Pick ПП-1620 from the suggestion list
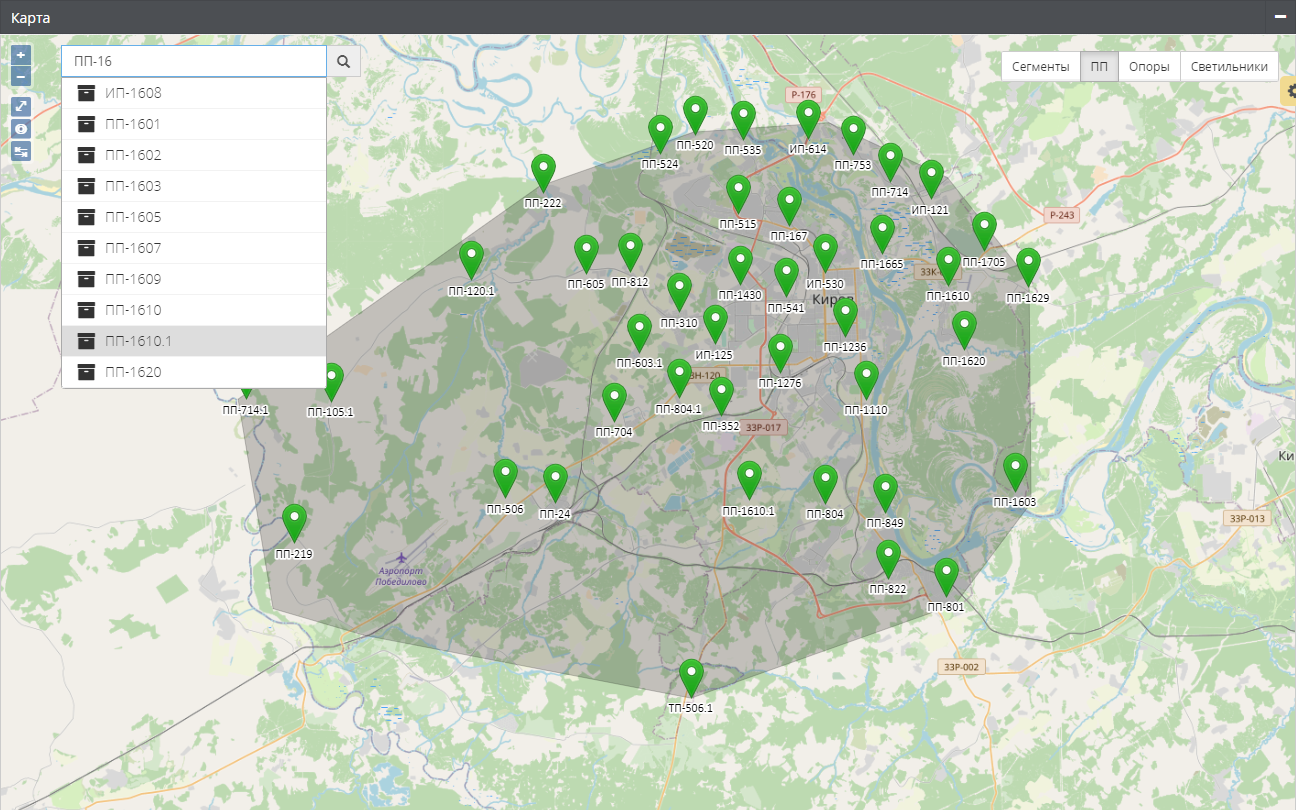Viewport: 1296px width, 810px height. coord(133,372)
